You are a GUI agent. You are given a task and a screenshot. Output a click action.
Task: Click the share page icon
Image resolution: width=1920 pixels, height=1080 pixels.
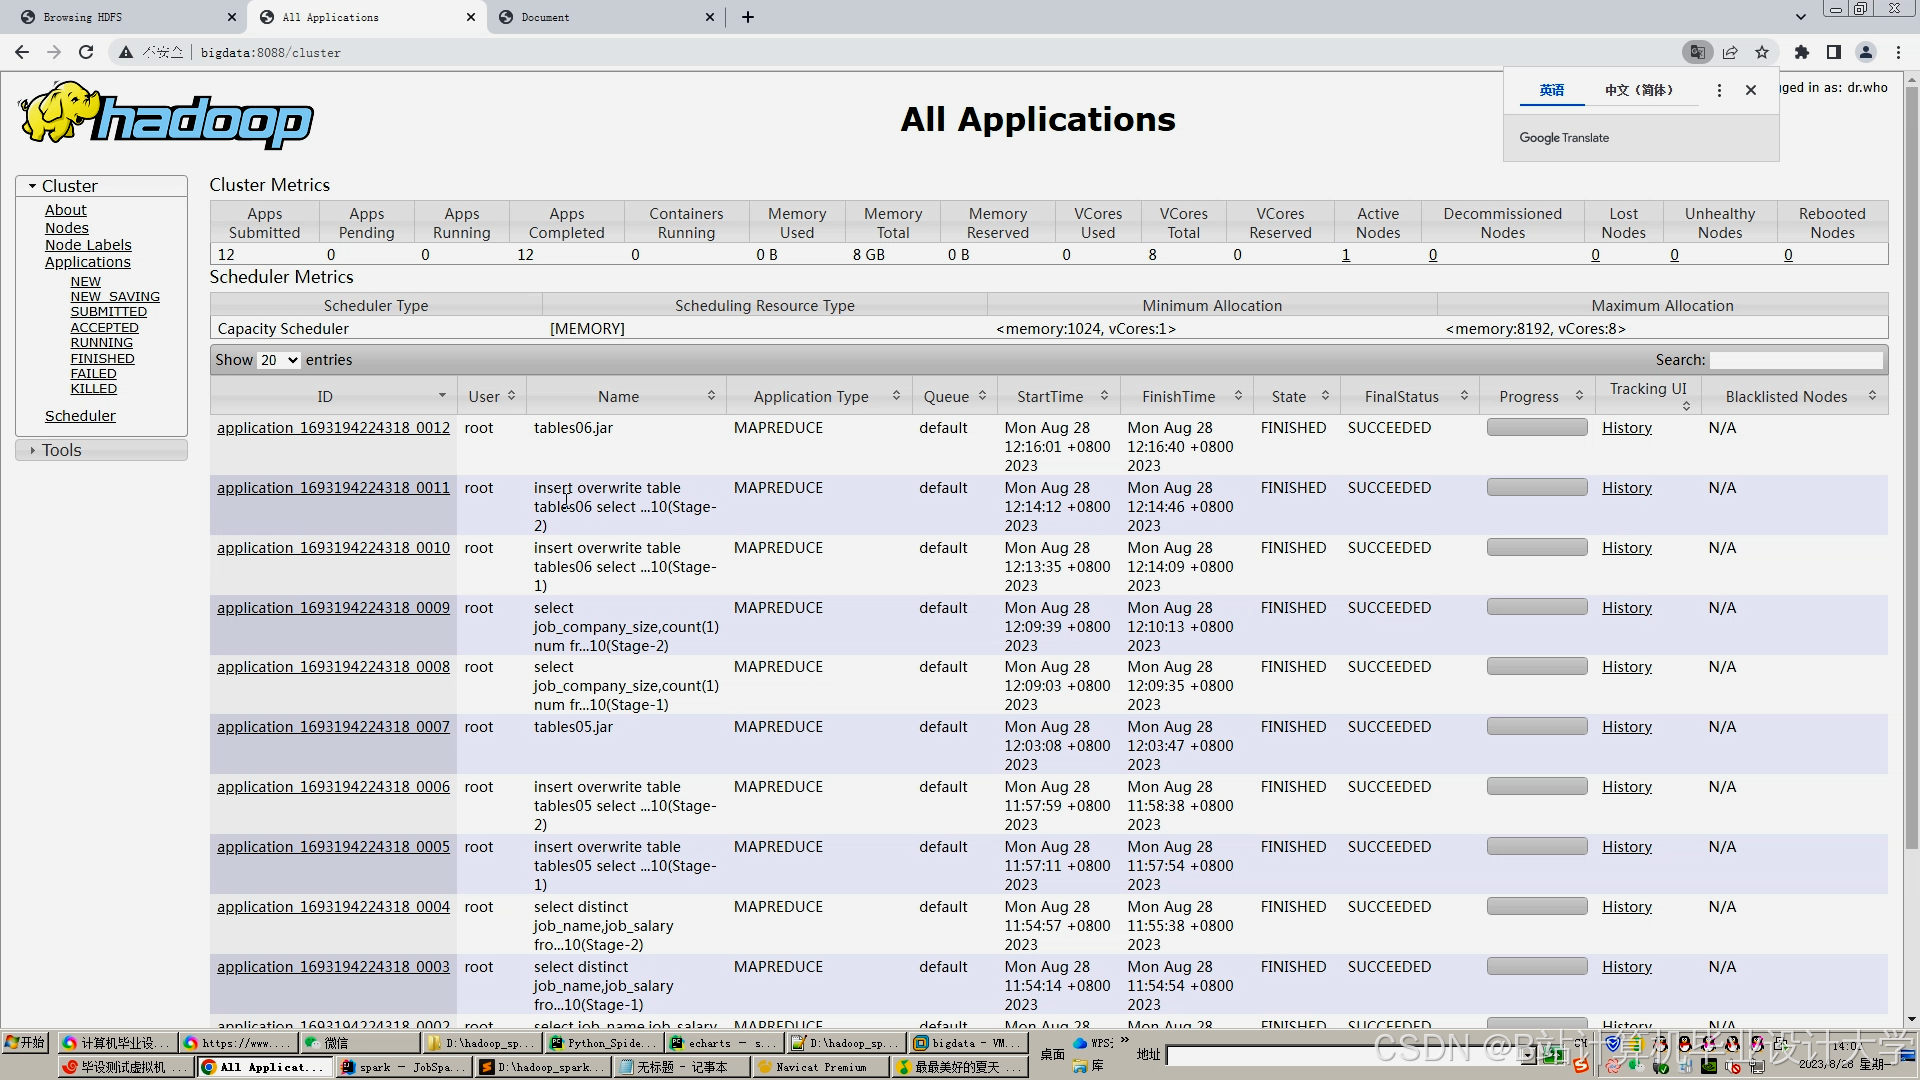coord(1730,52)
